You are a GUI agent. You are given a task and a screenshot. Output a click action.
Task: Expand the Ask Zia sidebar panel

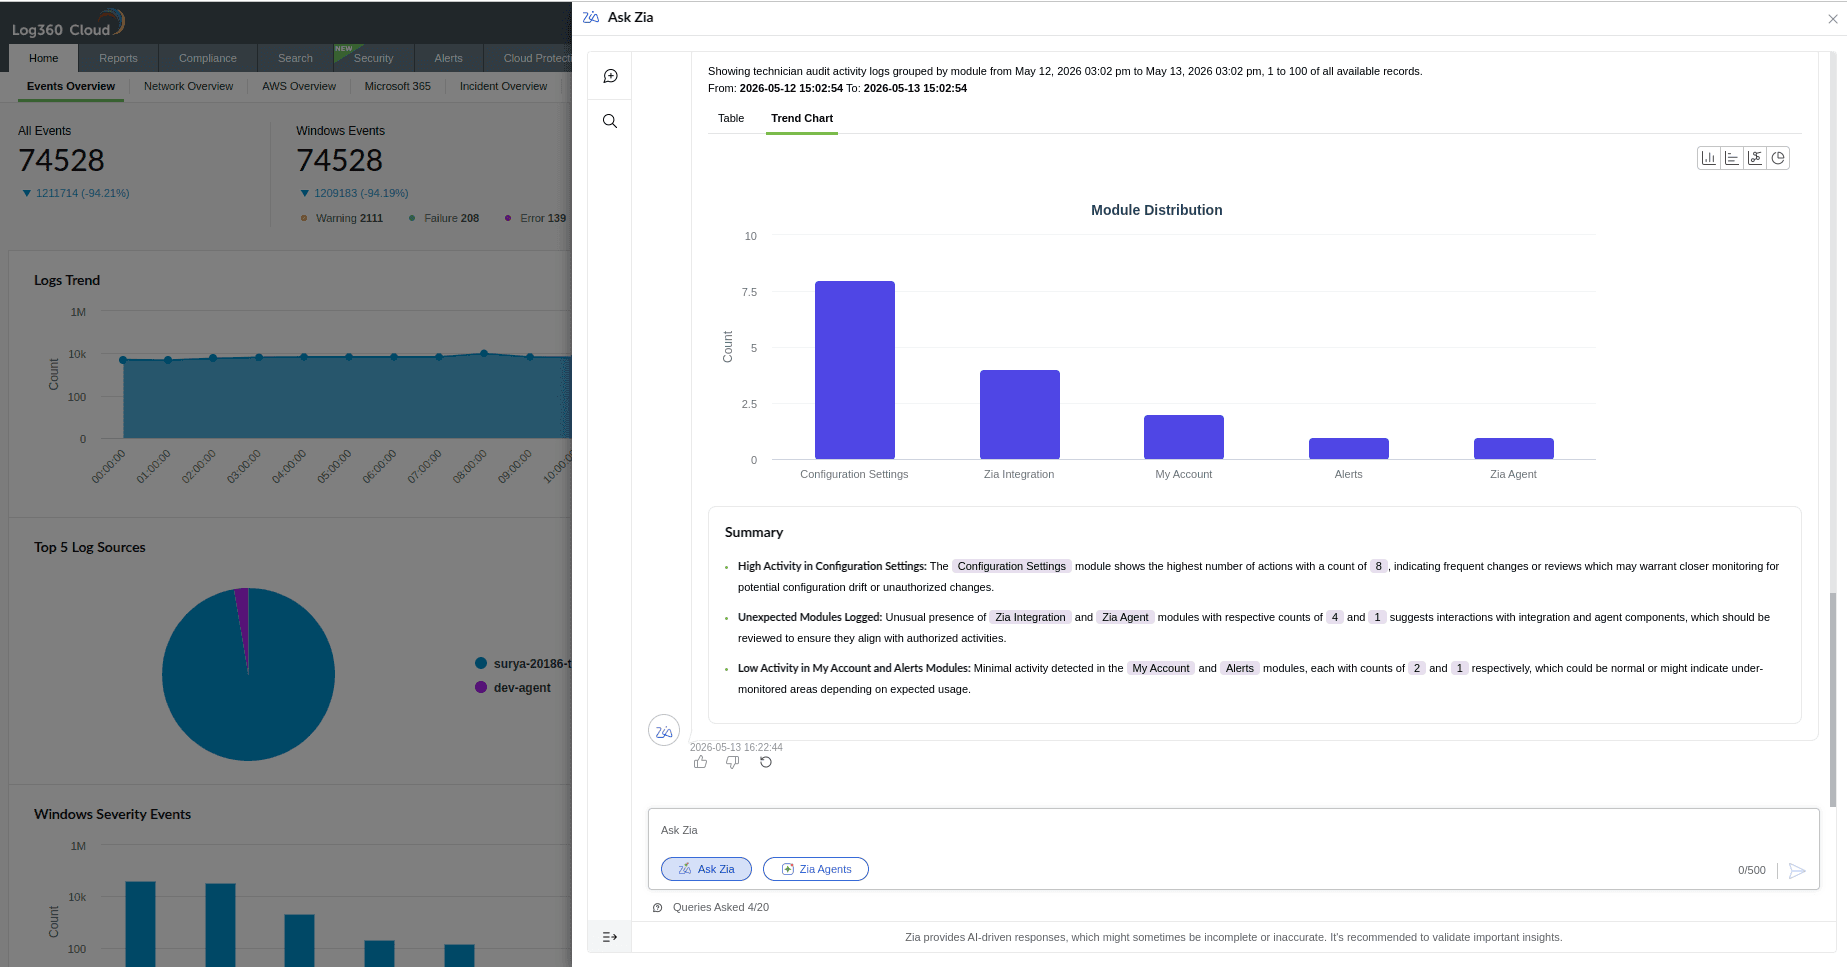tap(610, 937)
